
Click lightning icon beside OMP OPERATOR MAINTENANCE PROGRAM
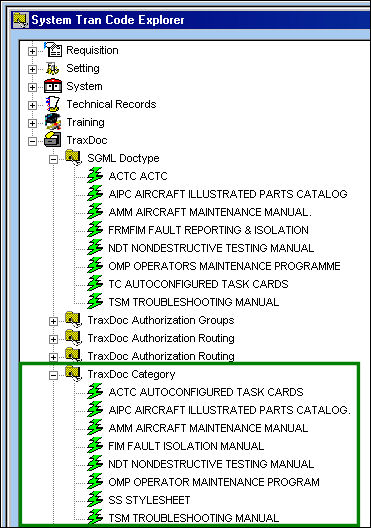tap(95, 482)
